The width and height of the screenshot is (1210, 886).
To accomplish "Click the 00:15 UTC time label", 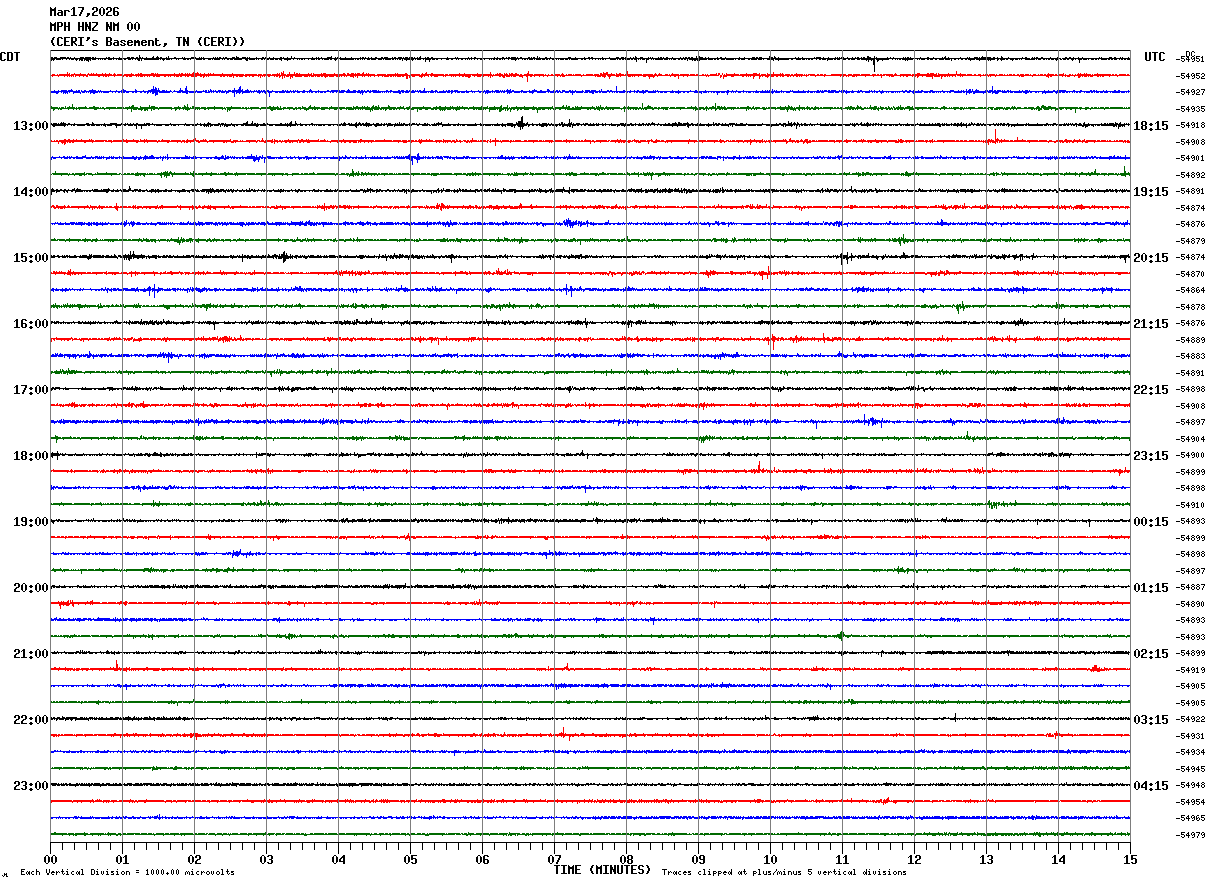I will click(1151, 522).
